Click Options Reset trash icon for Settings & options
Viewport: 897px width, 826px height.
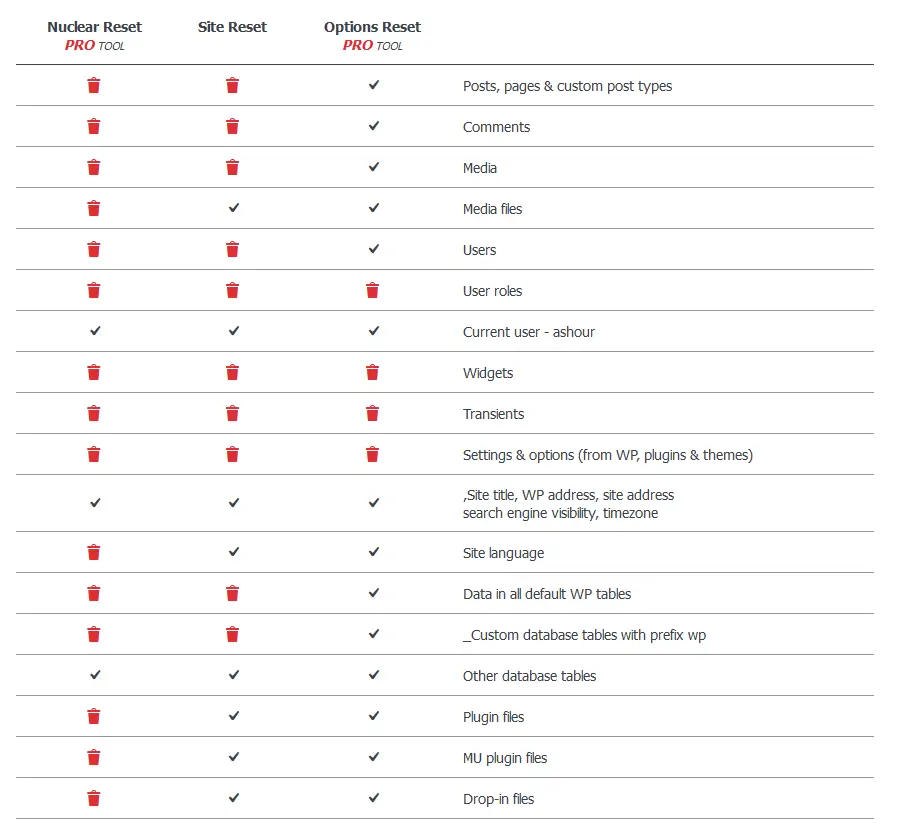pyautogui.click(x=373, y=455)
